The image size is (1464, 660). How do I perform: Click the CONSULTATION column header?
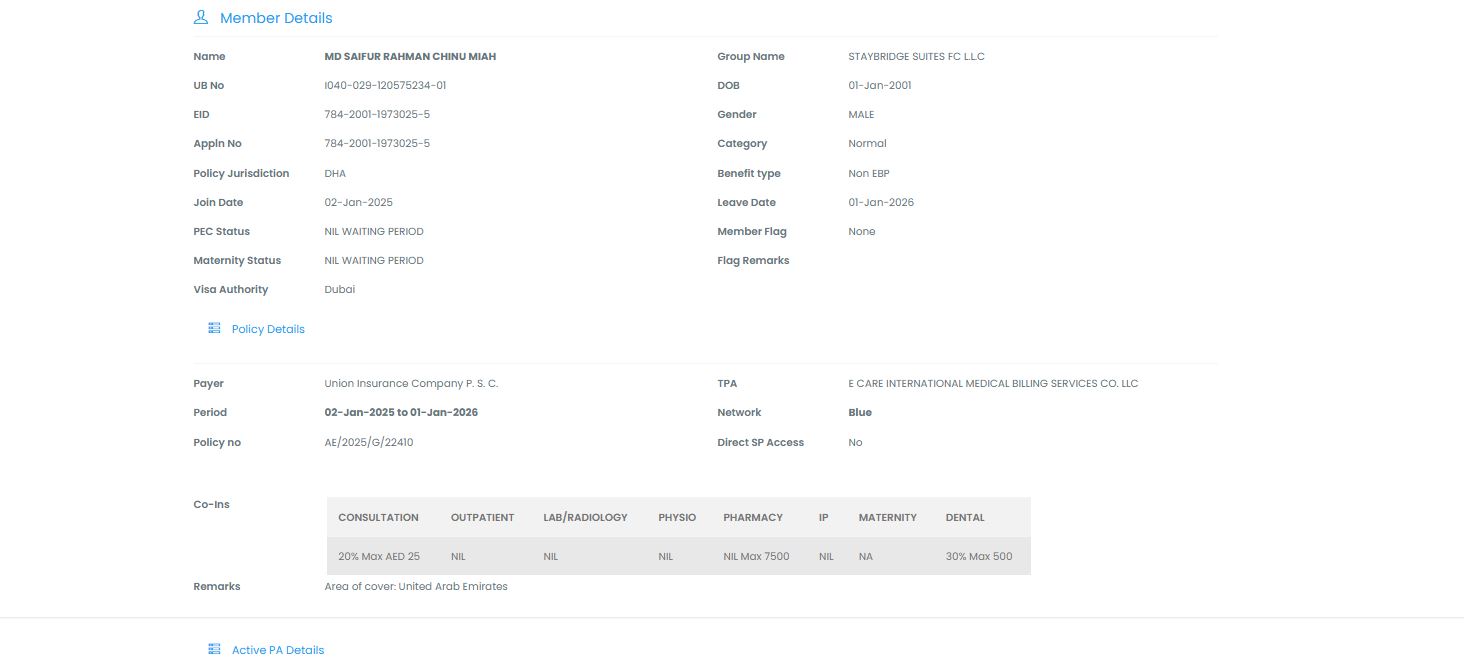tap(378, 518)
